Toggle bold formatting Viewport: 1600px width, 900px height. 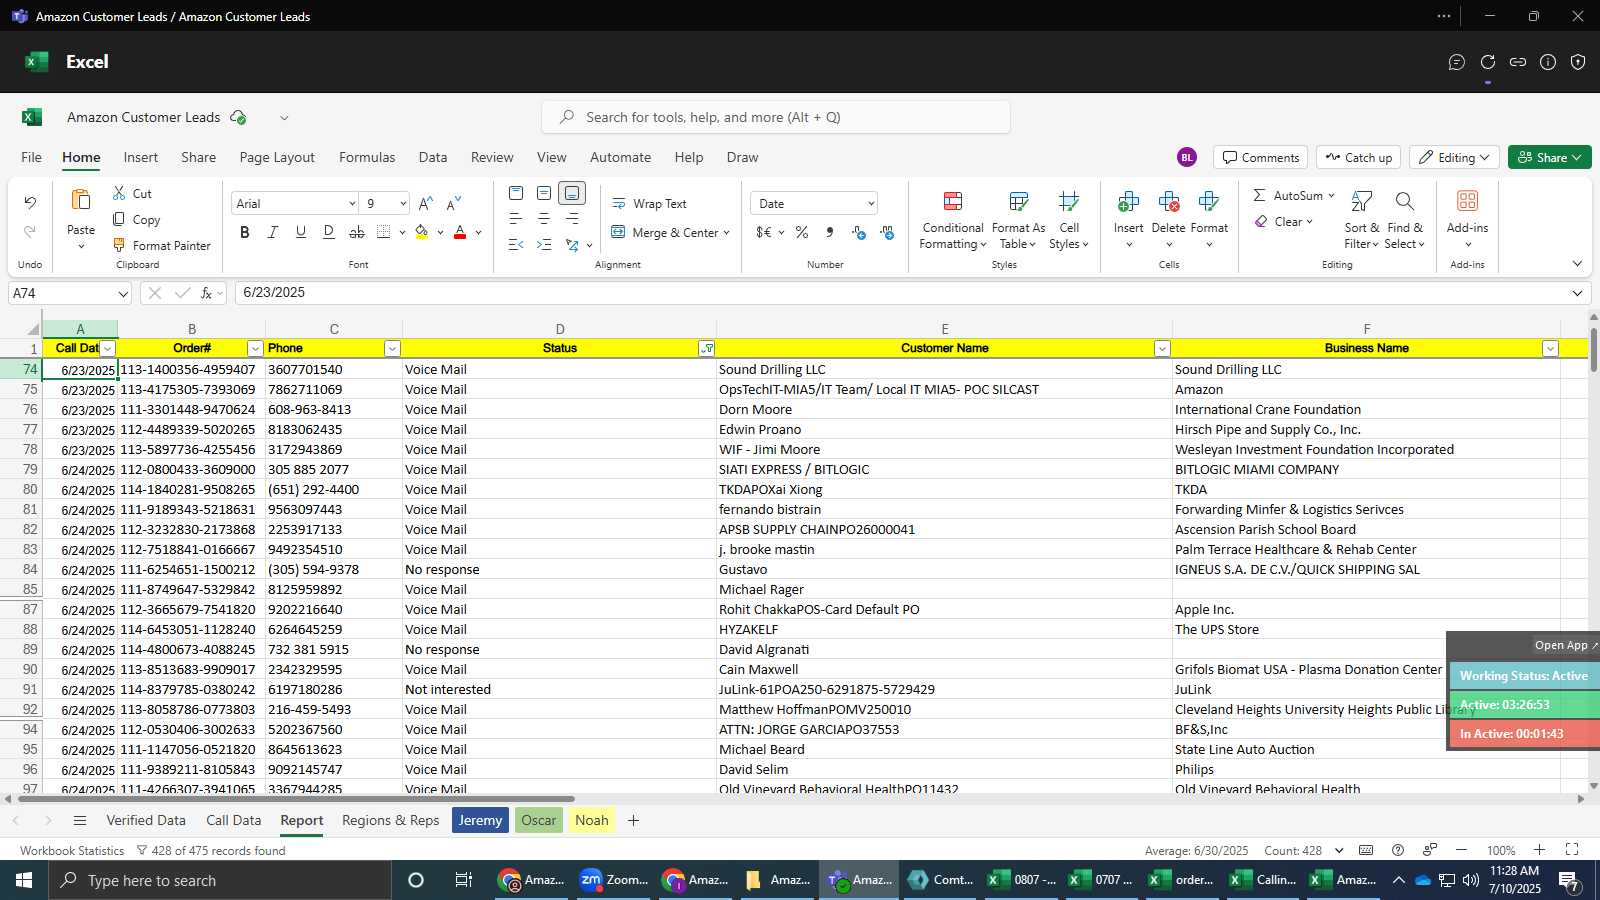245,232
